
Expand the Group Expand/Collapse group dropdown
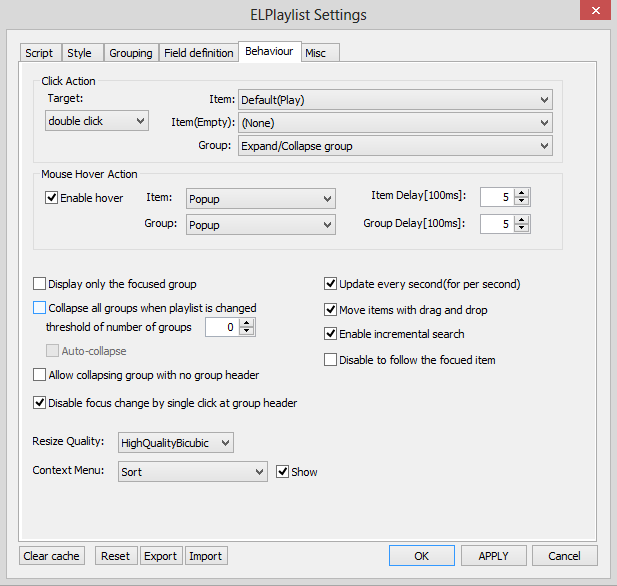[395, 146]
